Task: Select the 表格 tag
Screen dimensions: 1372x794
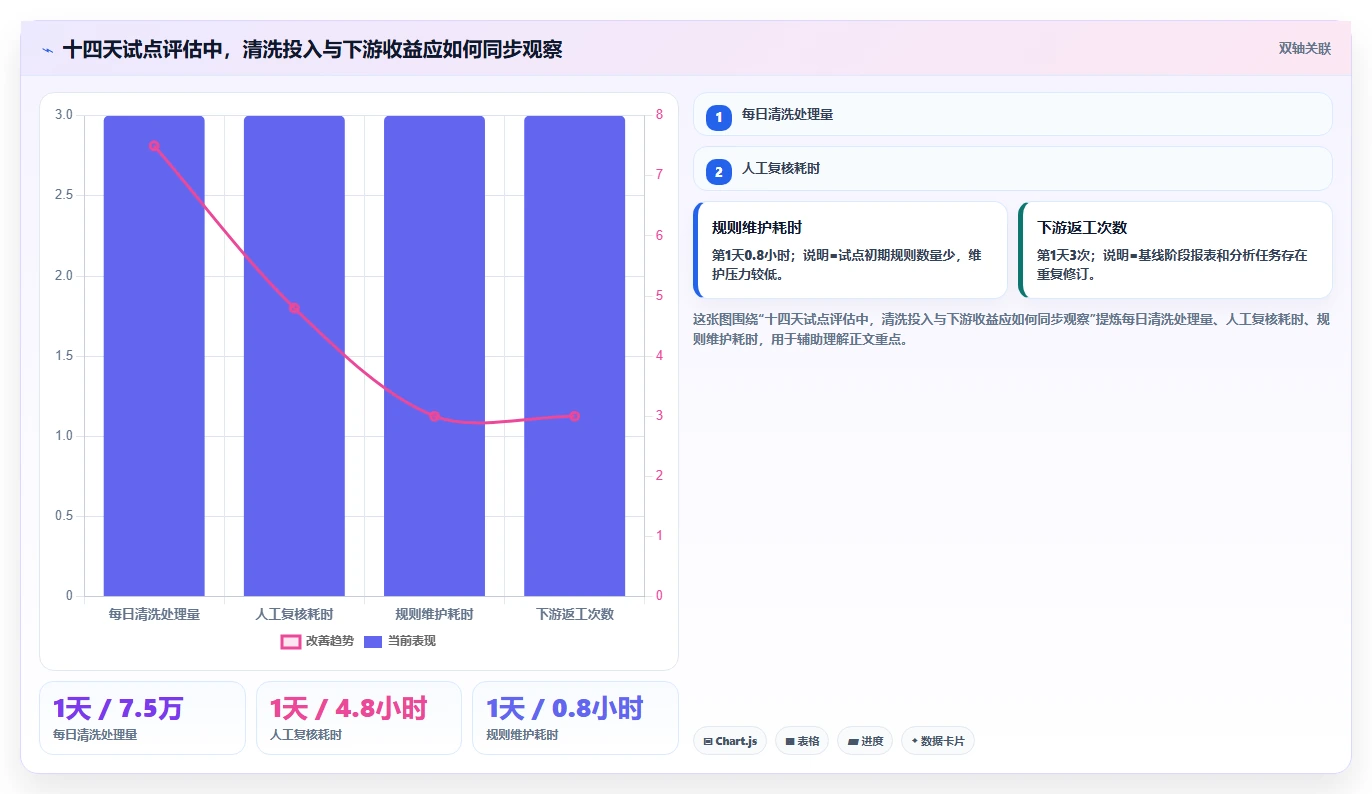Action: [802, 741]
